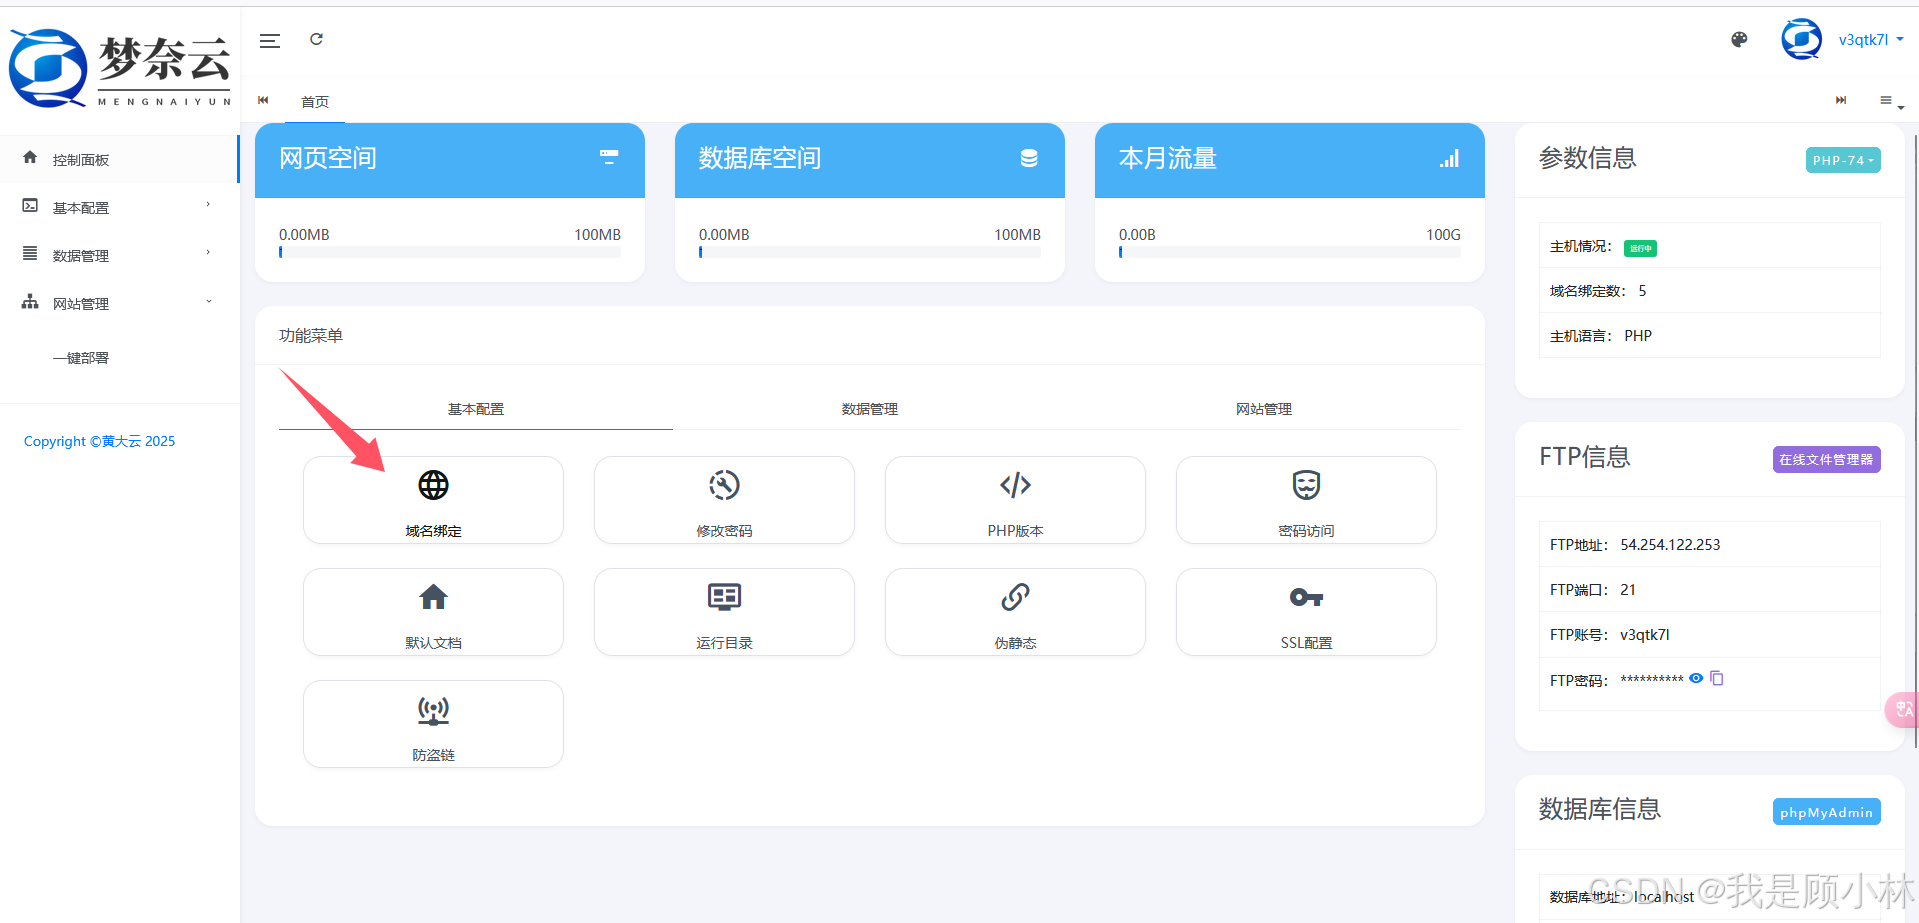Expand the 基本配置 sidebar menu
The image size is (1919, 923).
coord(119,207)
